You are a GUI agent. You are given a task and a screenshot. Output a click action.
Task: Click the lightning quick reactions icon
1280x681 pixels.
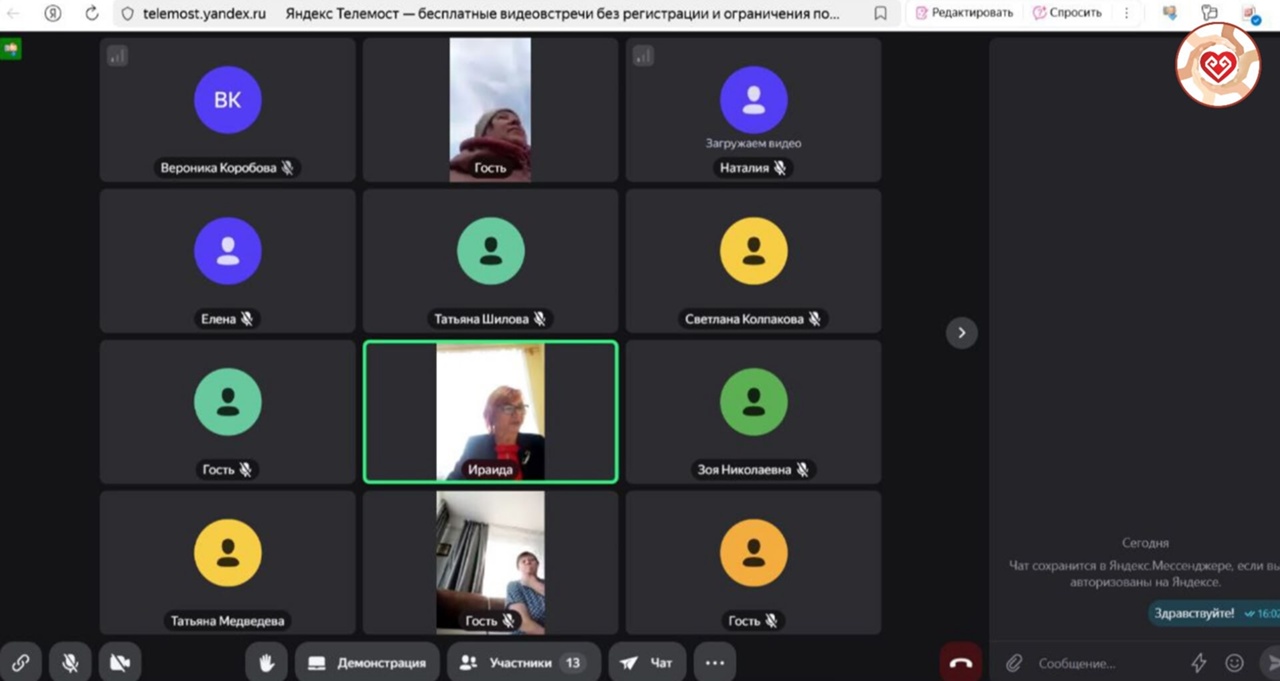click(x=1198, y=663)
